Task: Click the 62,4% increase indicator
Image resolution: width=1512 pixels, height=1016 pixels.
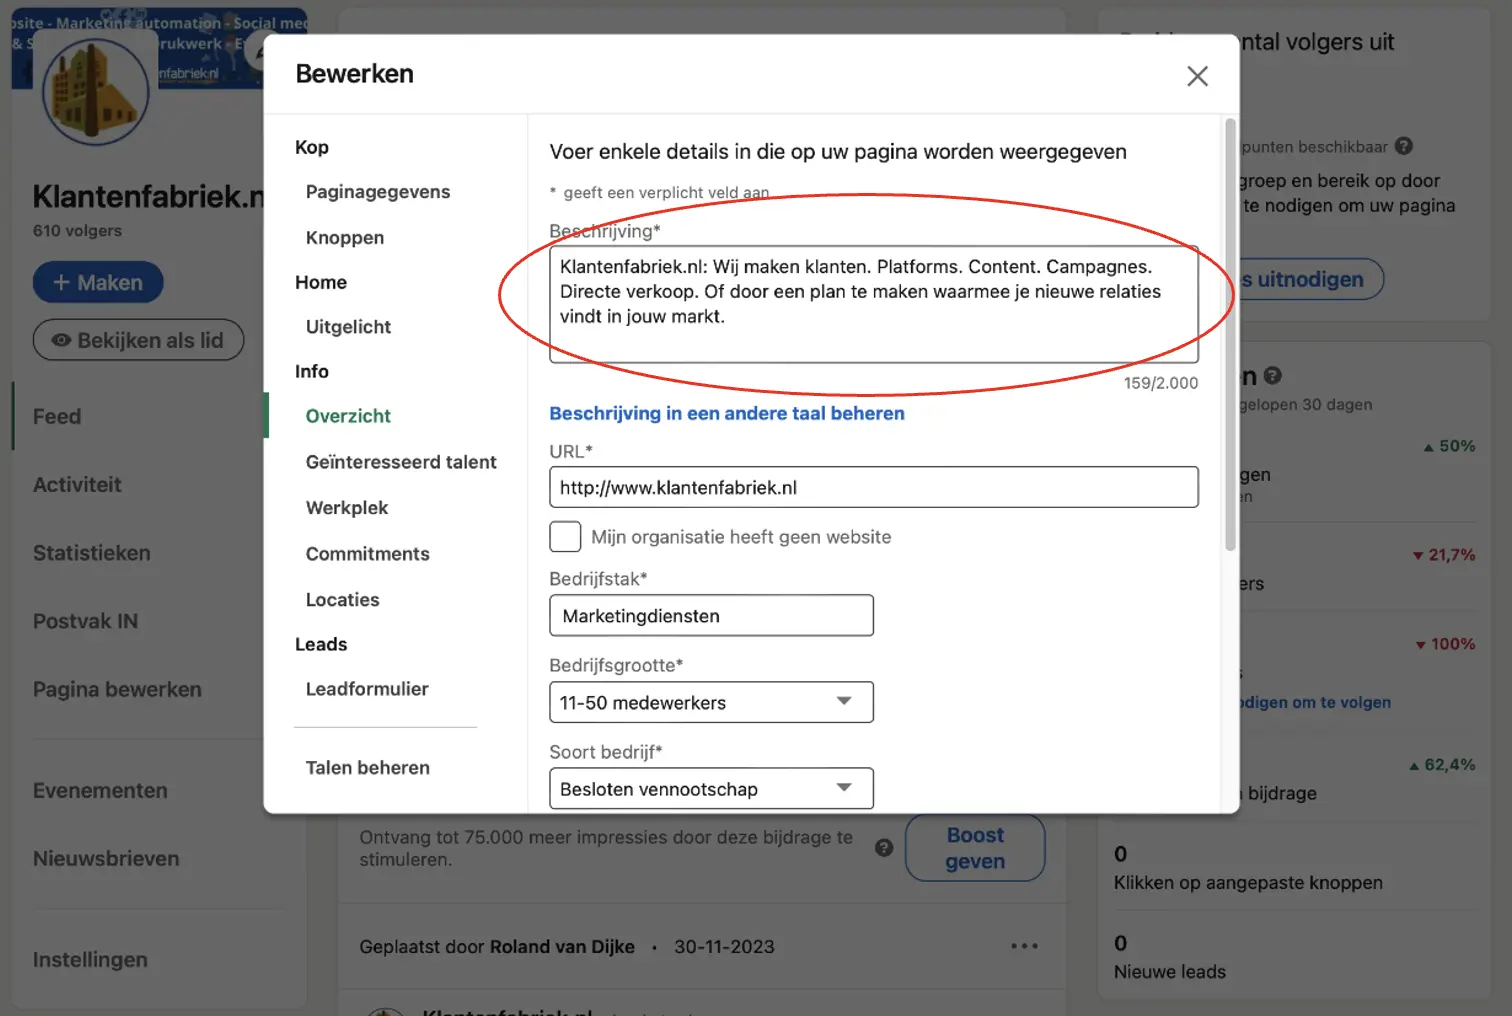Action: pyautogui.click(x=1442, y=765)
